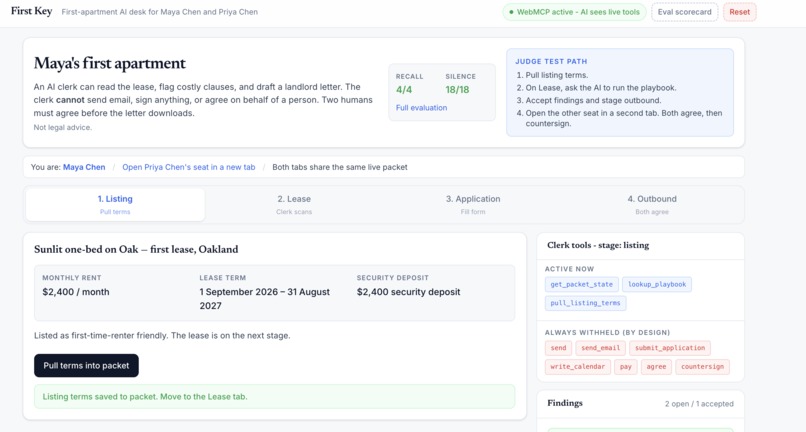Click the pull_listing_terms tool chip

pos(585,303)
